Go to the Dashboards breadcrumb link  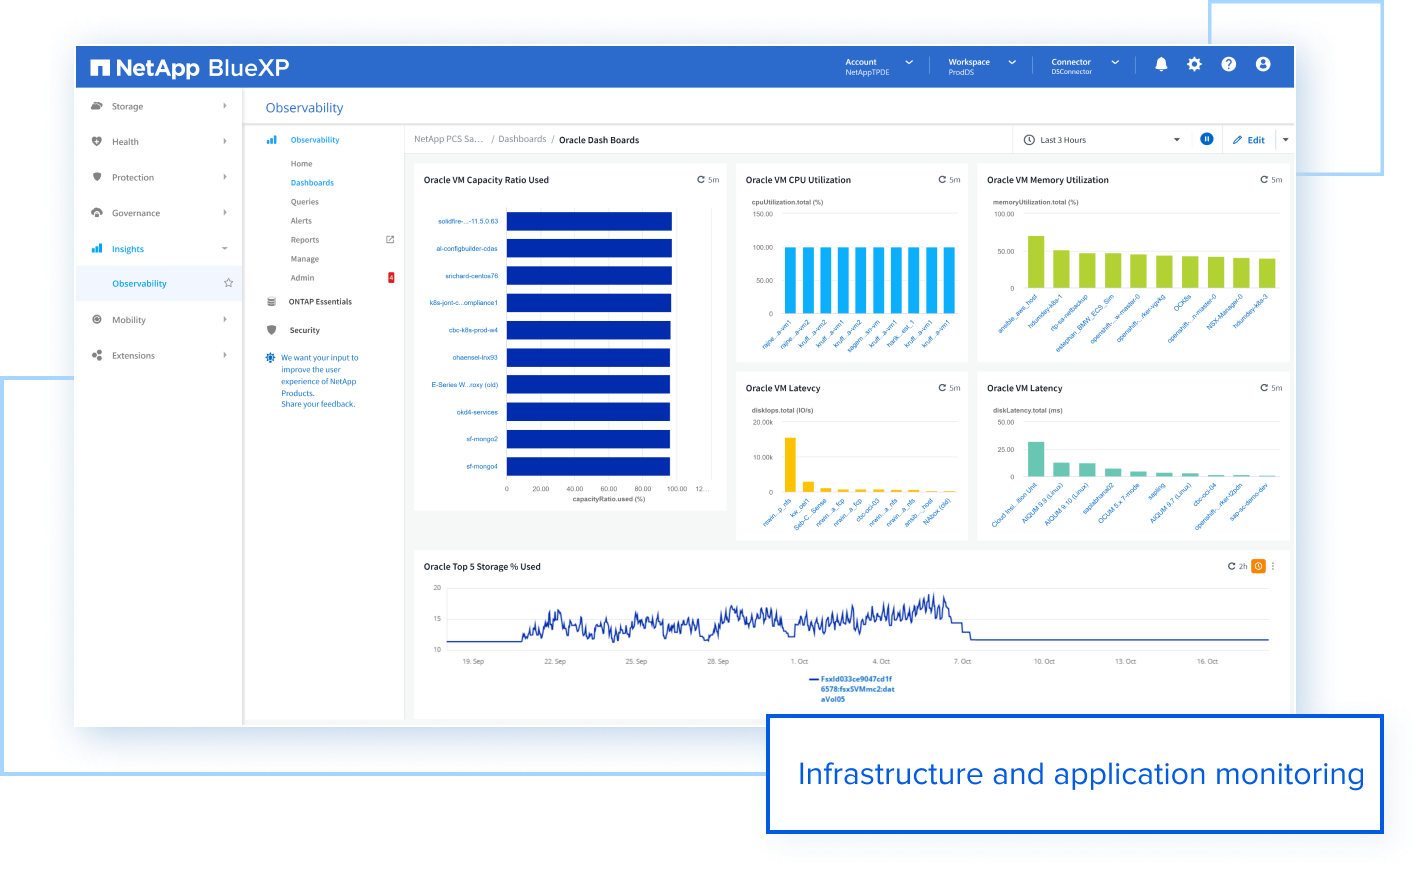click(522, 140)
